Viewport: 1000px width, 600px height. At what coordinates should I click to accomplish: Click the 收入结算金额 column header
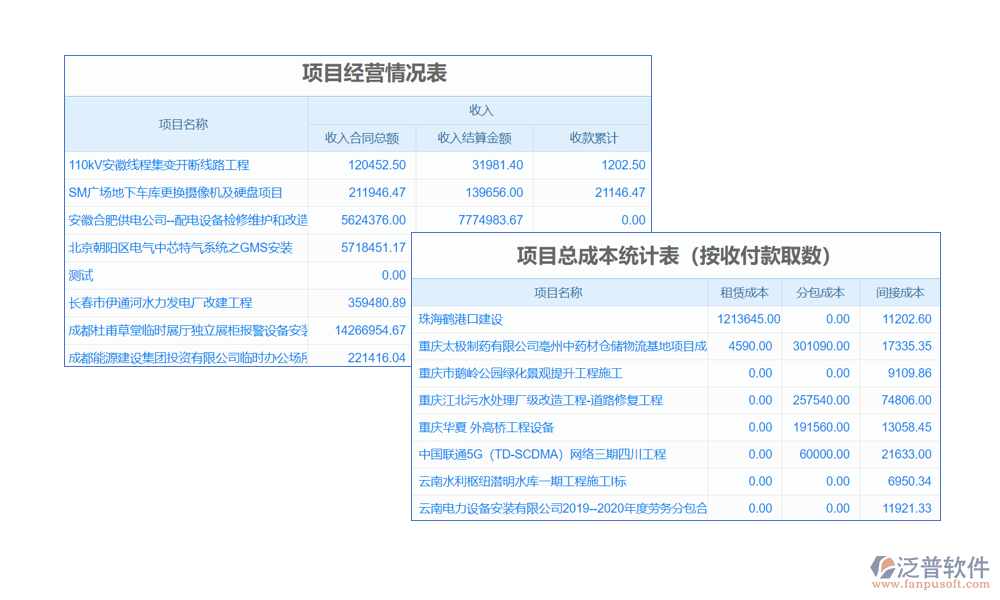[x=475, y=138]
